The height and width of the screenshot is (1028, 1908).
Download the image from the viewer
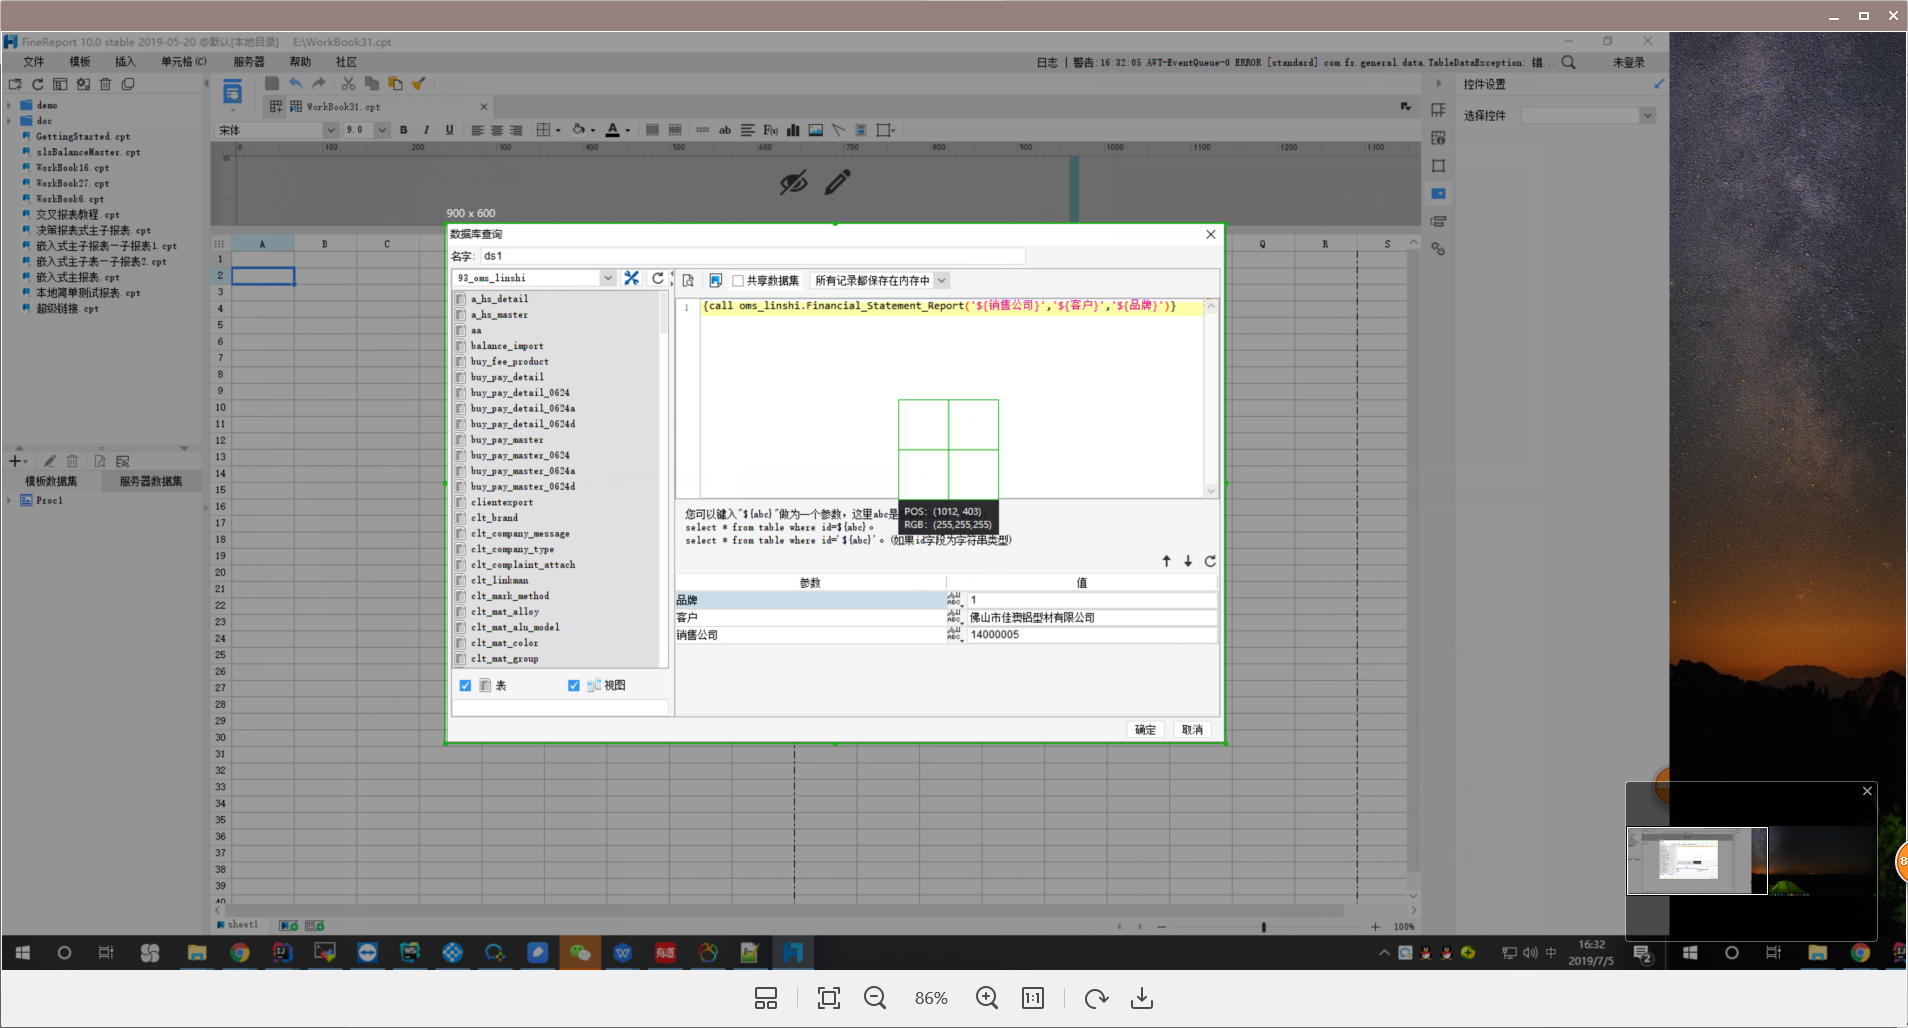coord(1142,998)
